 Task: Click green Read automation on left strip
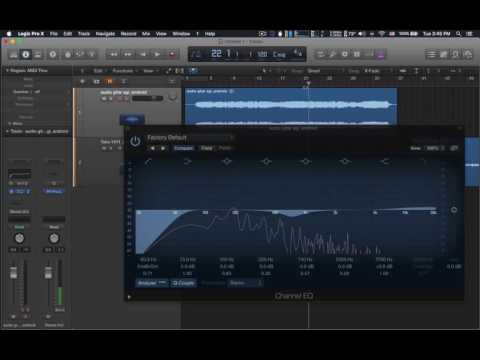[20, 227]
